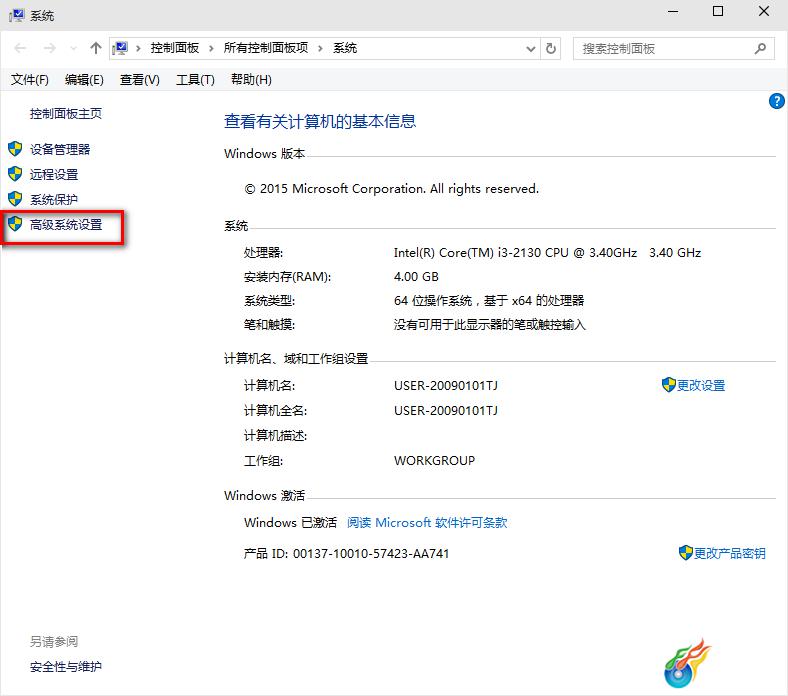Open 安全性与维护 link

coord(66,667)
